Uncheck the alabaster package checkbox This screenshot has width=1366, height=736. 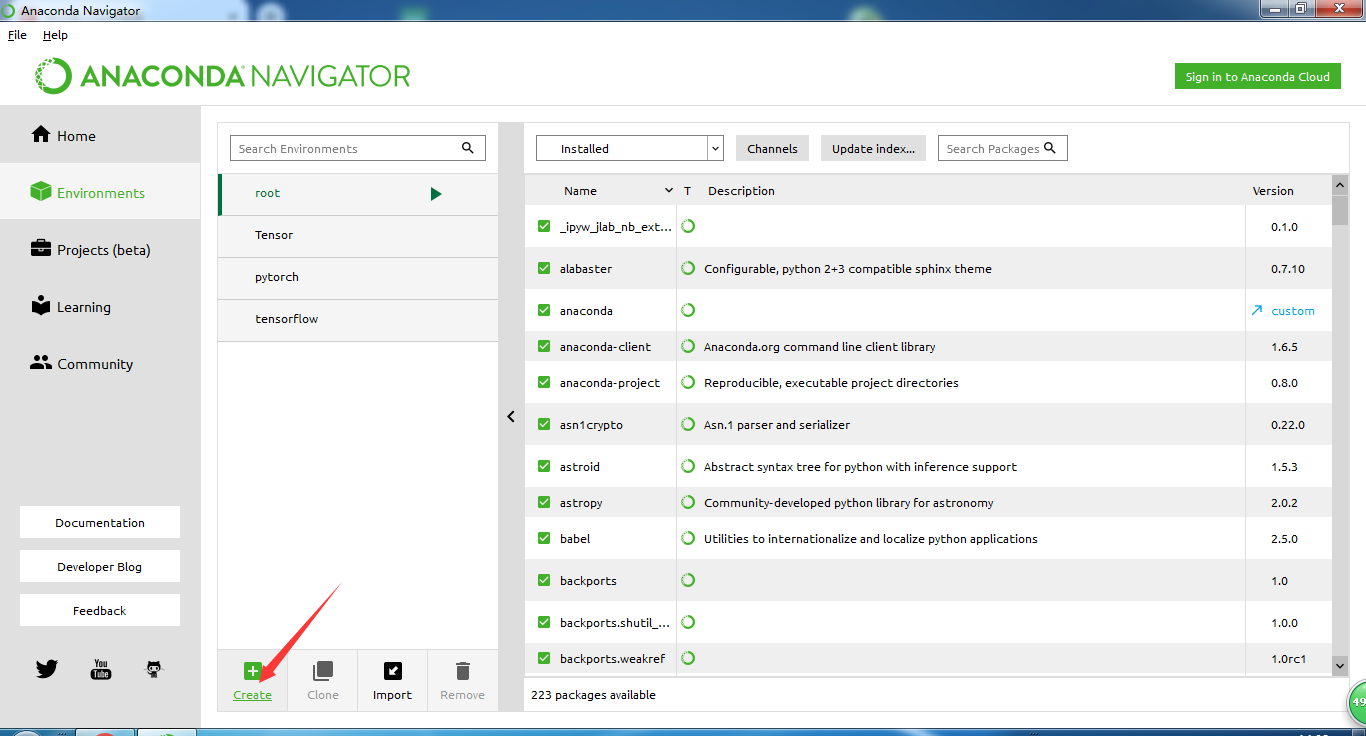[544, 268]
